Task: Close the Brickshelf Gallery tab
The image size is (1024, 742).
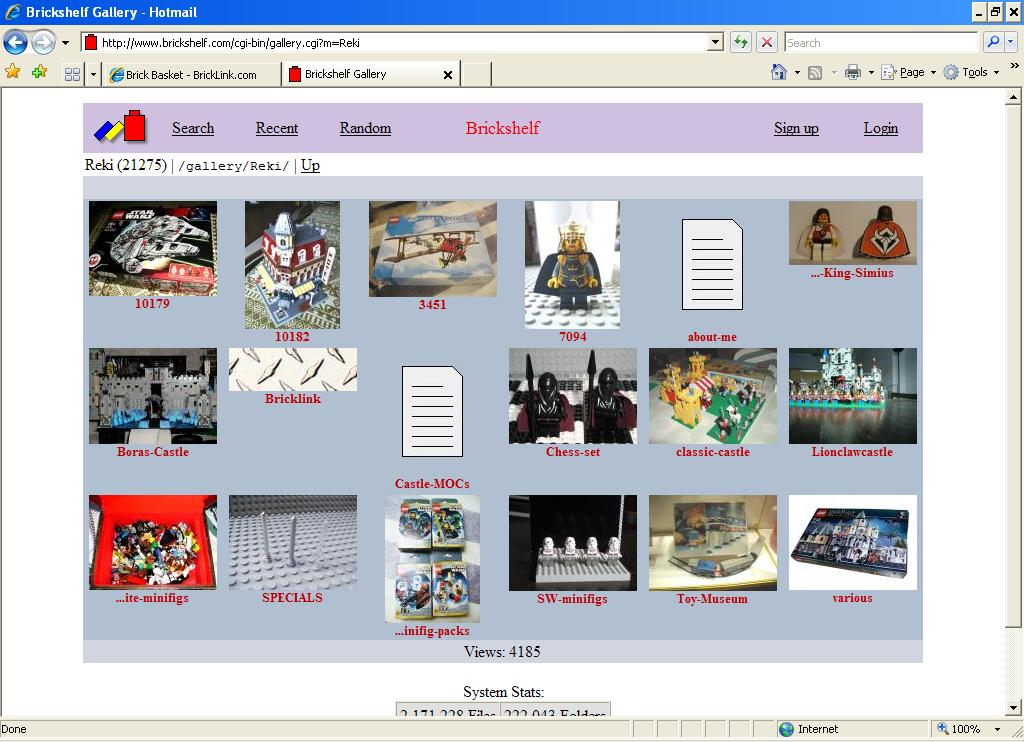Action: coord(448,74)
